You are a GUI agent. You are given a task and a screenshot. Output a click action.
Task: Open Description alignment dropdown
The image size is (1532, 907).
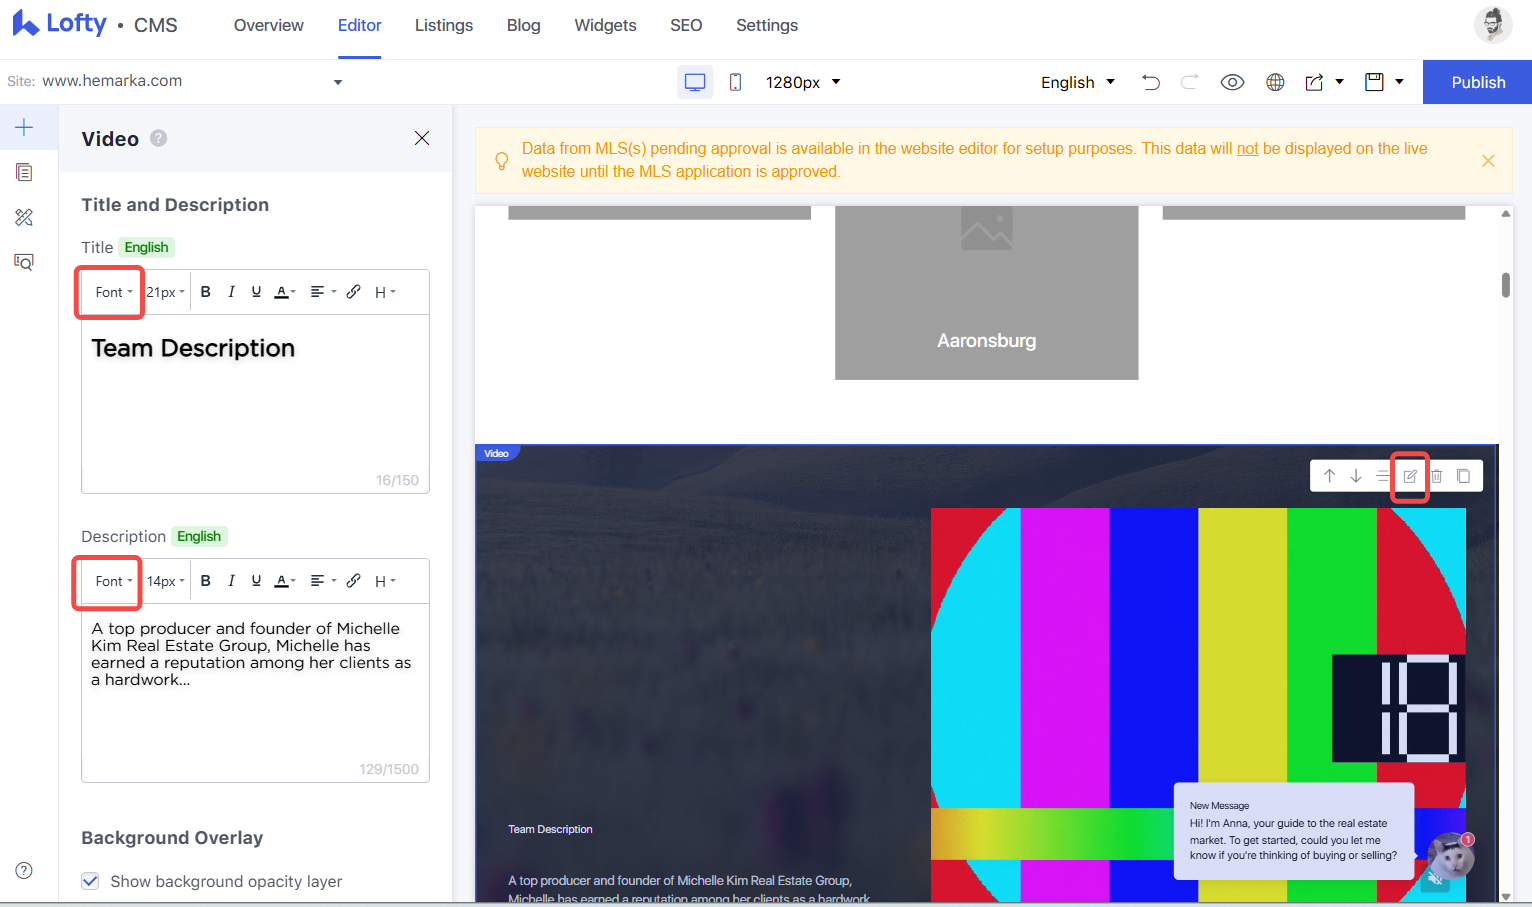[323, 581]
